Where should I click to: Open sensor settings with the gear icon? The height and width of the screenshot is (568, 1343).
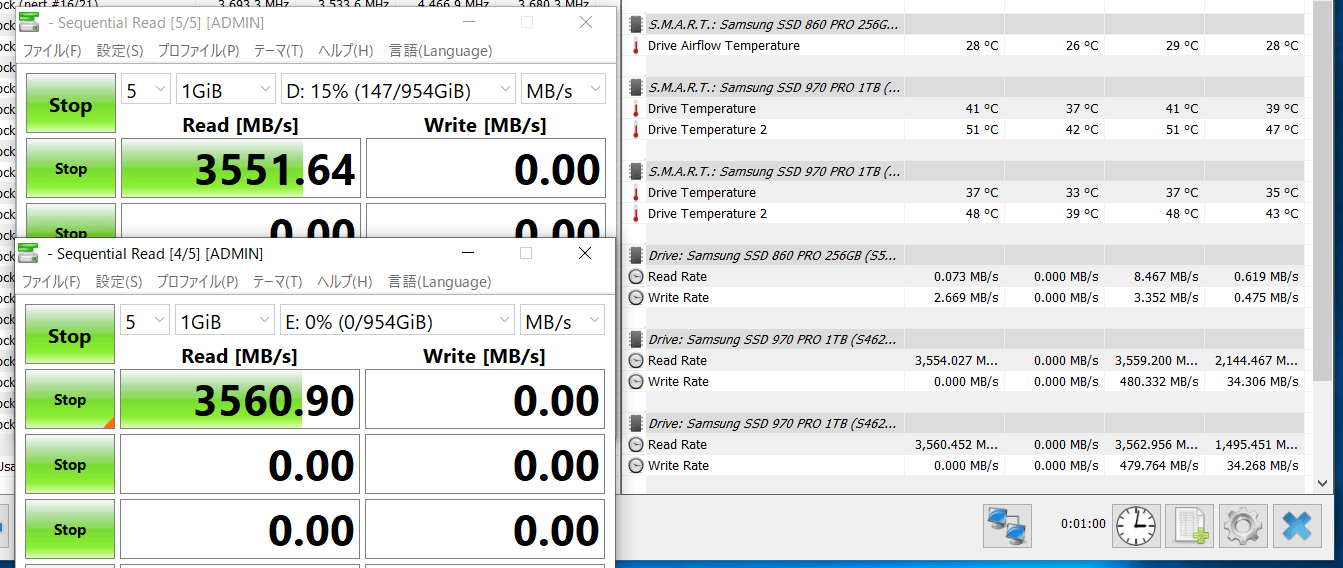pos(1243,526)
